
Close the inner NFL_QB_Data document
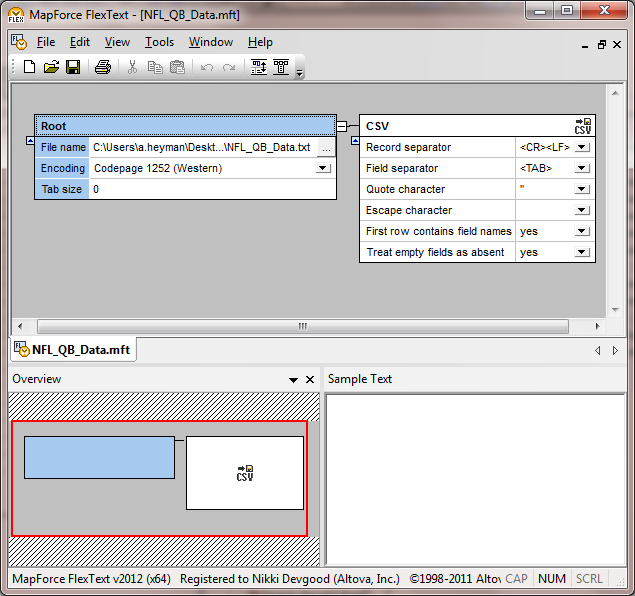(x=617, y=45)
